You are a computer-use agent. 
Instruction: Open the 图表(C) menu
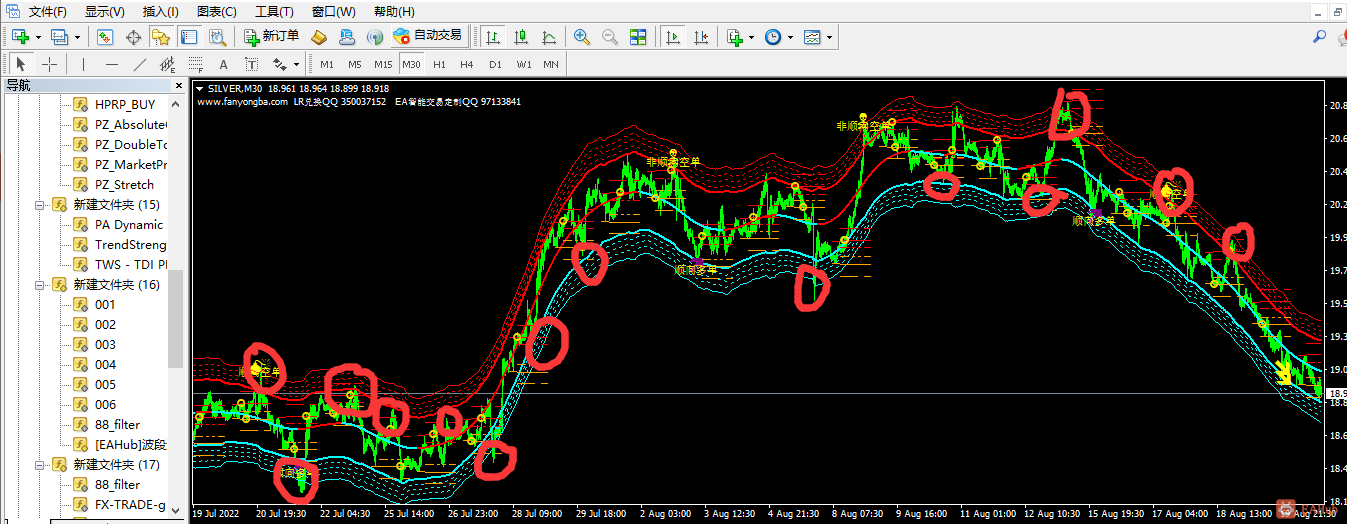217,11
